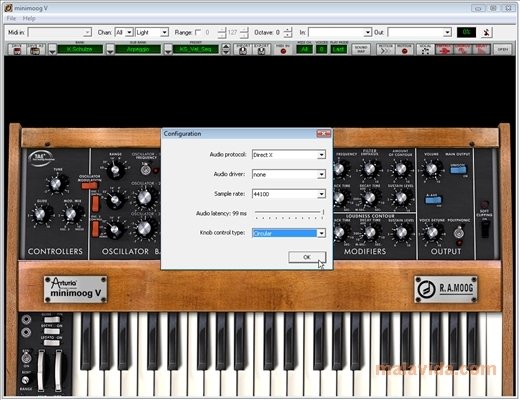The height and width of the screenshot is (400, 520).
Task: Open the KS_Vel_Seq preset menu arrow
Action: (x=168, y=50)
